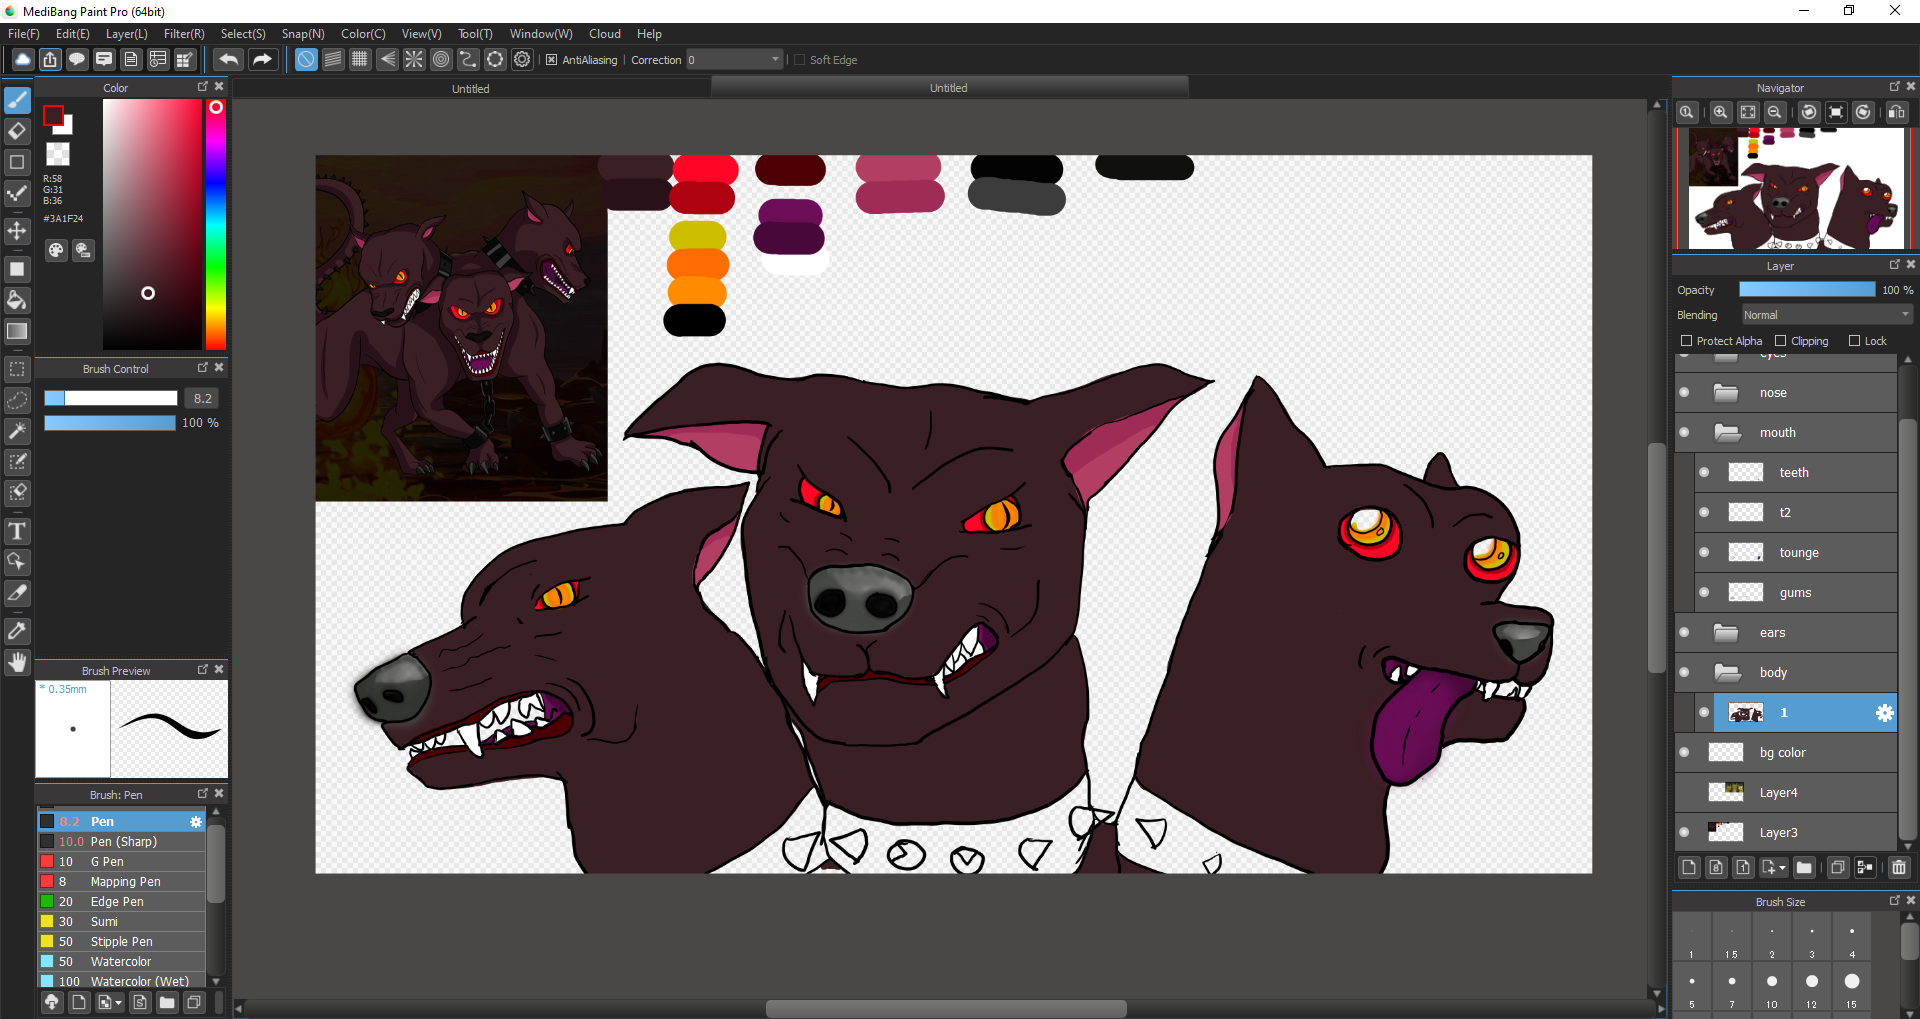This screenshot has height=1019, width=1920.
Task: Select the Brush tool in the left toolbar
Action: click(17, 100)
